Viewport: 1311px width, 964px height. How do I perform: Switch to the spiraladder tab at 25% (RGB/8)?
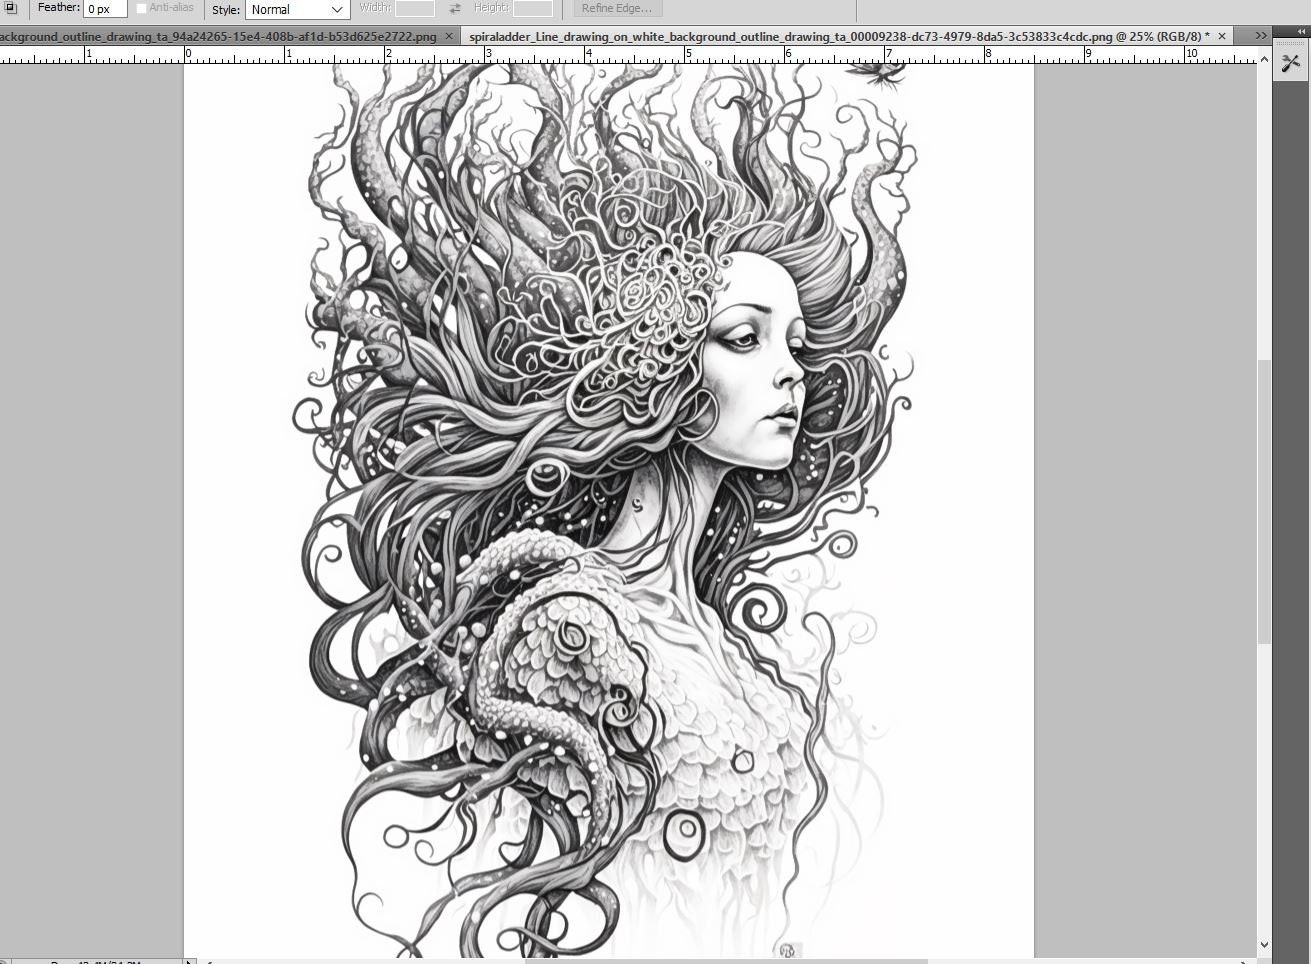[x=838, y=36]
